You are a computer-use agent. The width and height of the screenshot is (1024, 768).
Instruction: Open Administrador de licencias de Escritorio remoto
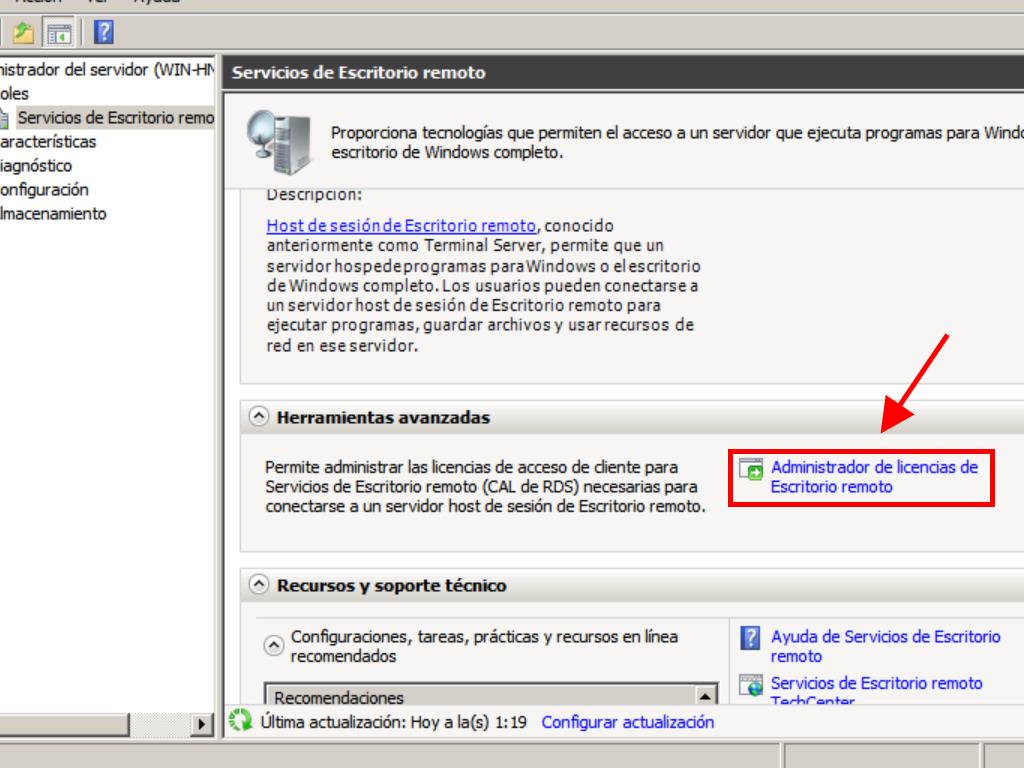tap(873, 477)
